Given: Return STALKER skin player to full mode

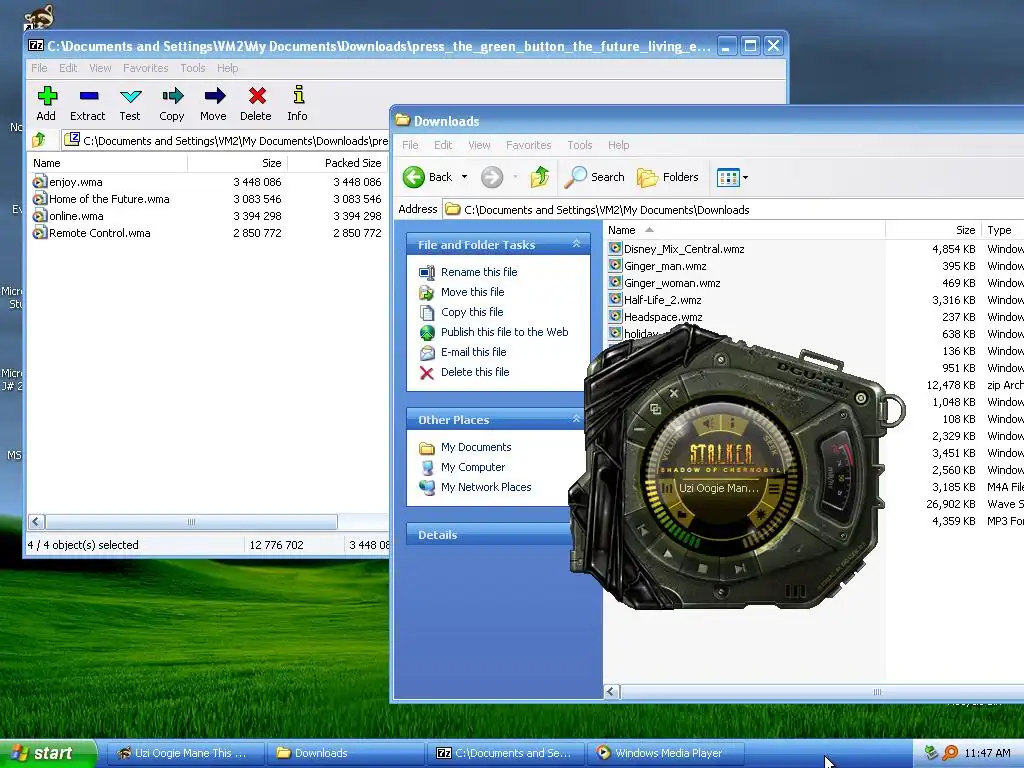Looking at the screenshot, I should 655,409.
